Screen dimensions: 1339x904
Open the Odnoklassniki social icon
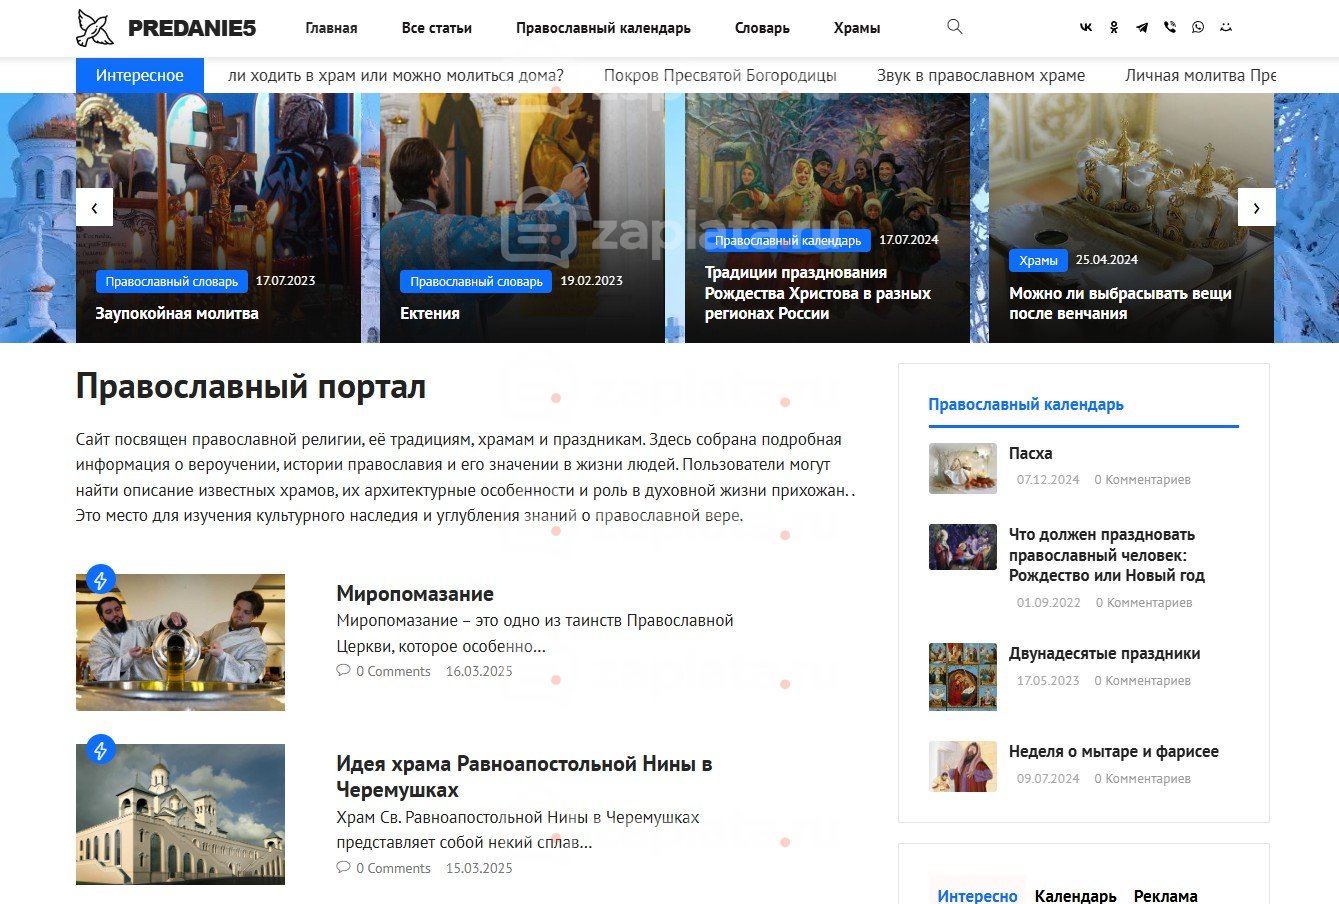click(1114, 28)
